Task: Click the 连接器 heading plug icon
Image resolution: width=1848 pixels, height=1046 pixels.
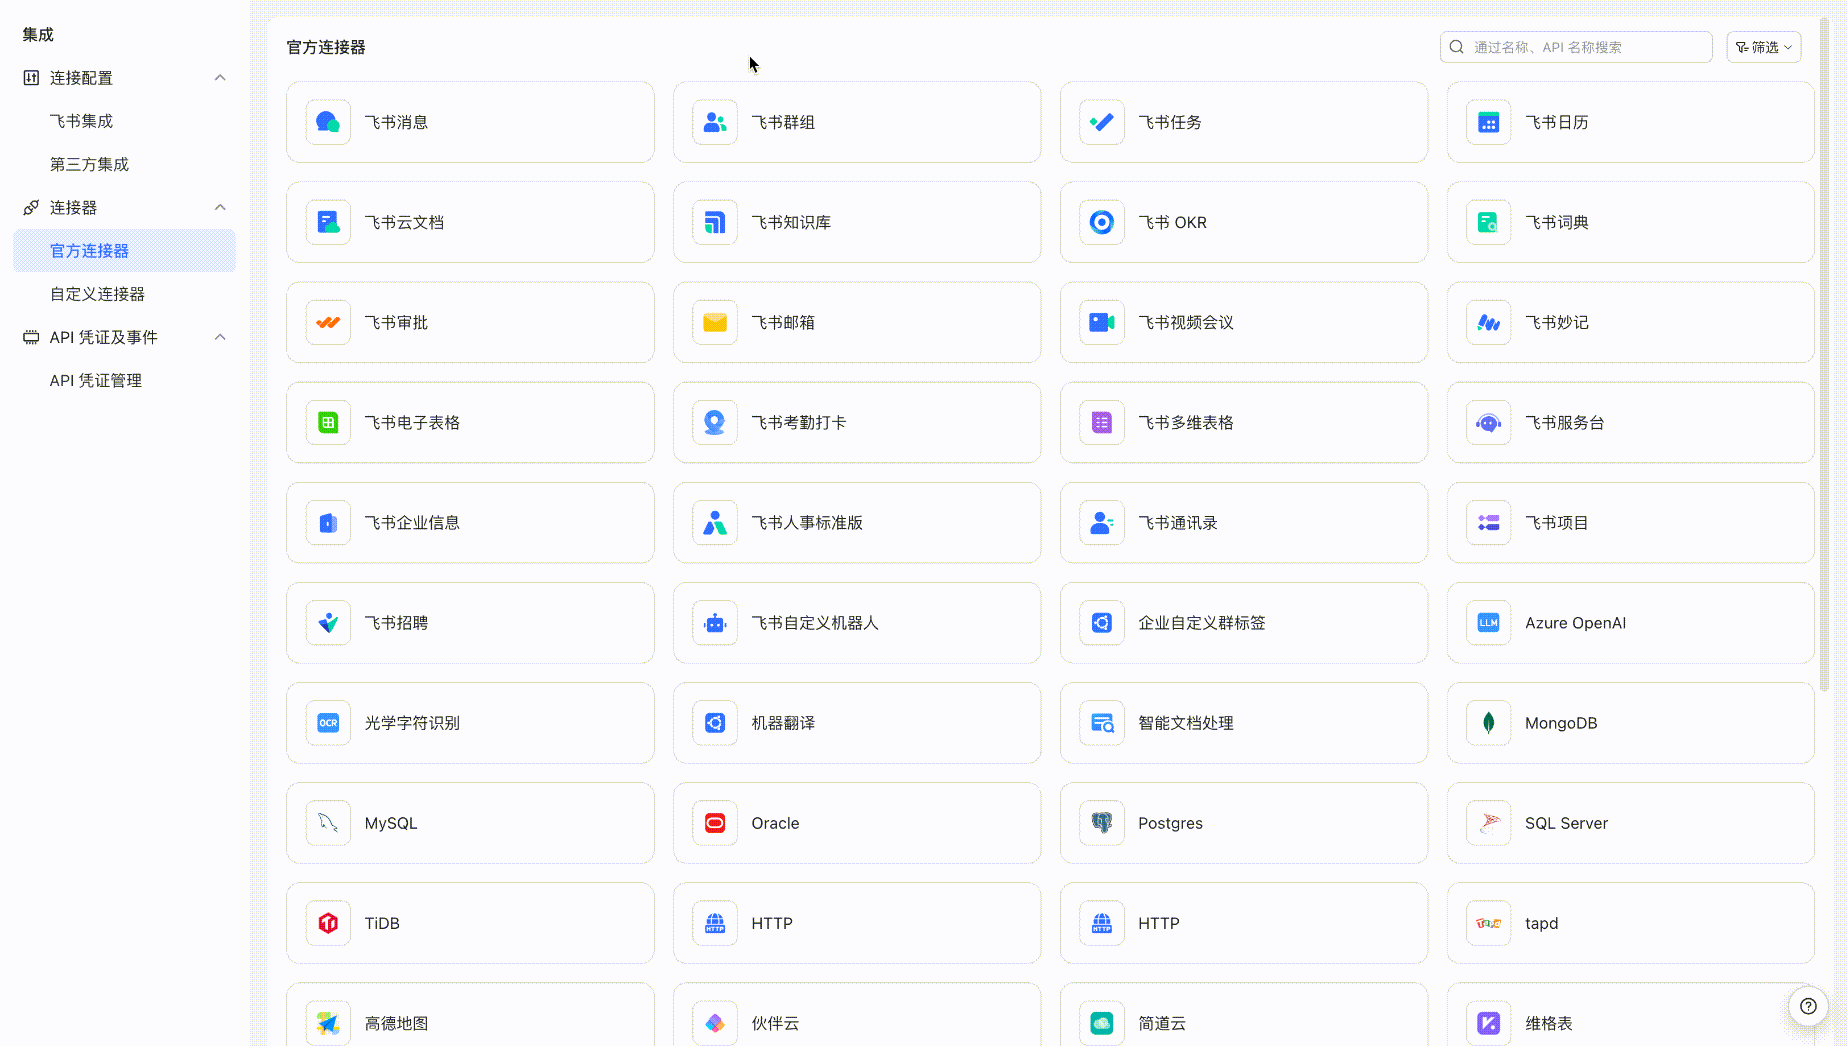Action: [31, 207]
